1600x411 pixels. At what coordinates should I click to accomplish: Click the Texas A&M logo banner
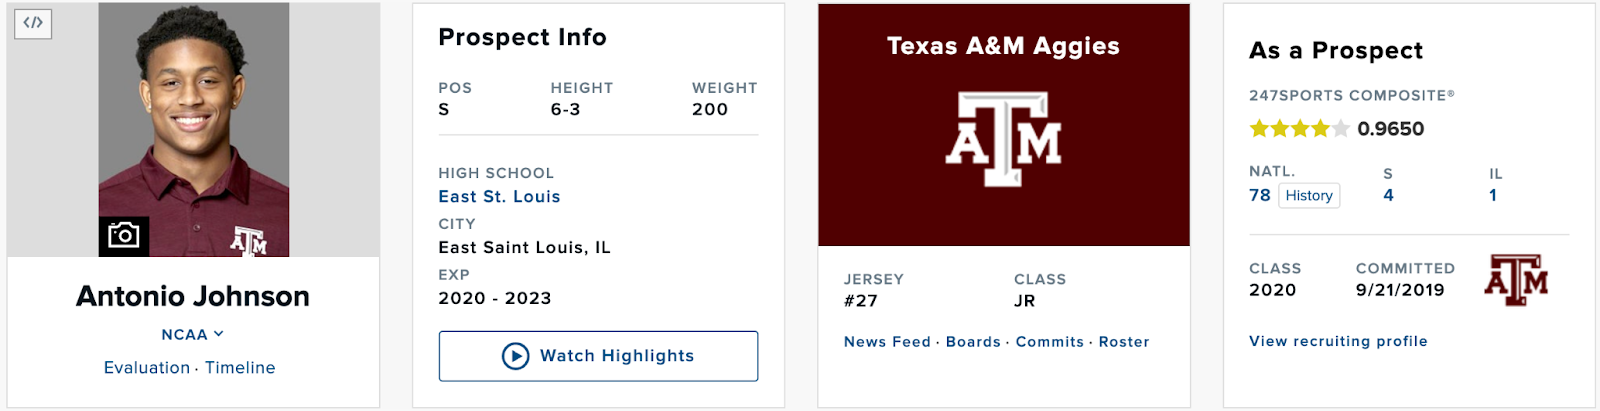[1003, 138]
